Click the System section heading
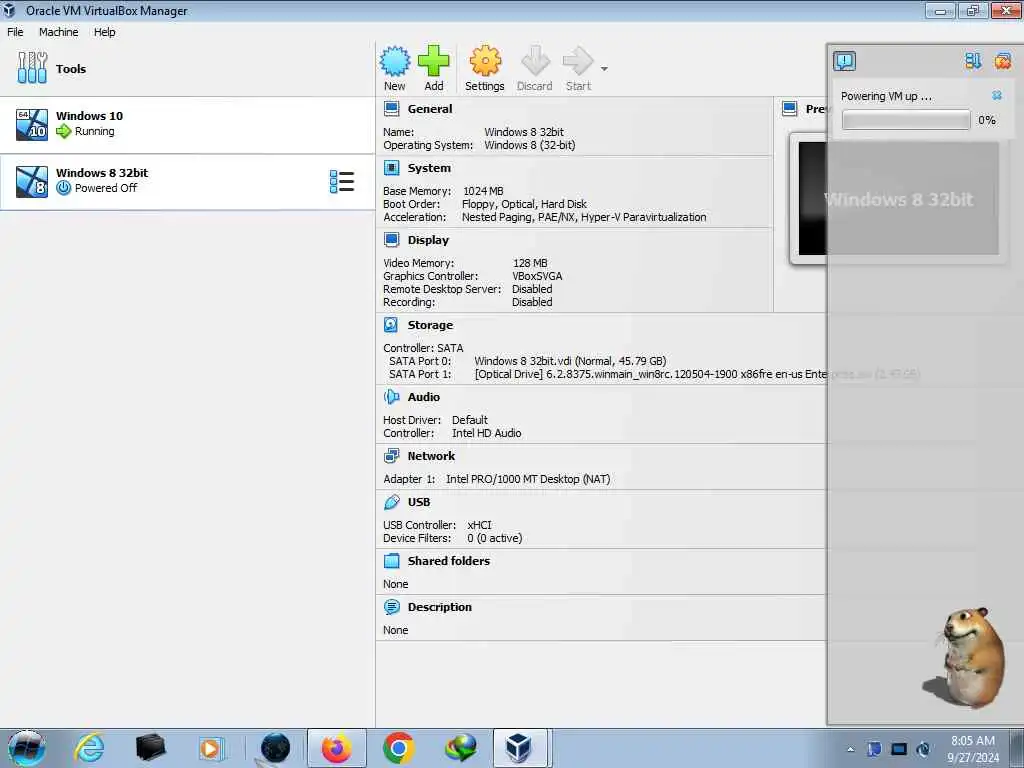The width and height of the screenshot is (1024, 768). (429, 168)
